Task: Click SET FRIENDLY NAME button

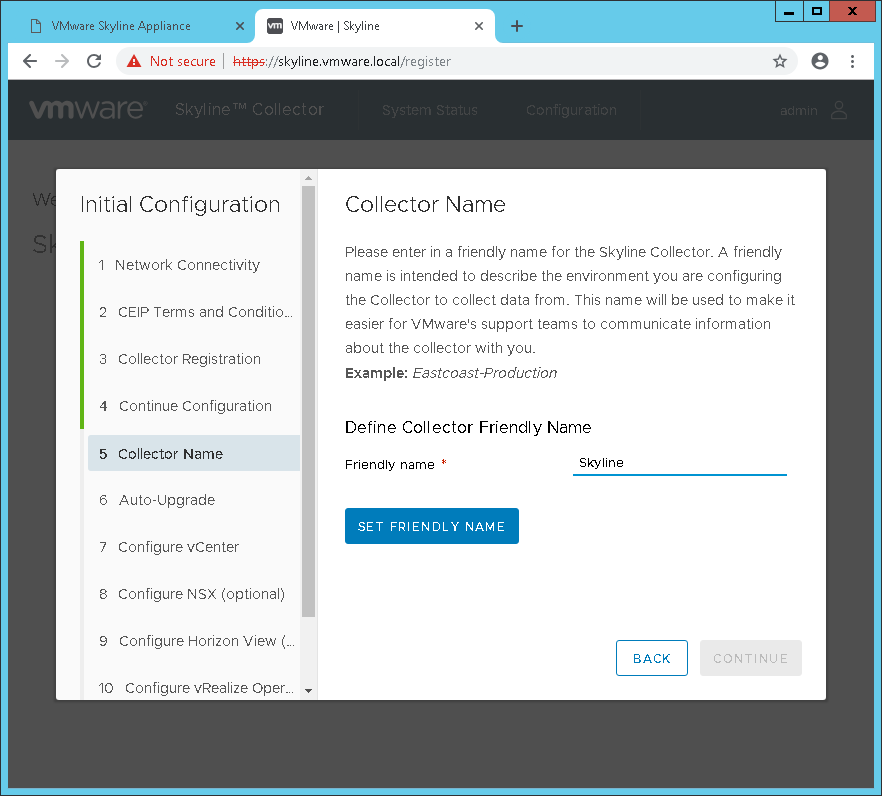Action: pyautogui.click(x=431, y=526)
